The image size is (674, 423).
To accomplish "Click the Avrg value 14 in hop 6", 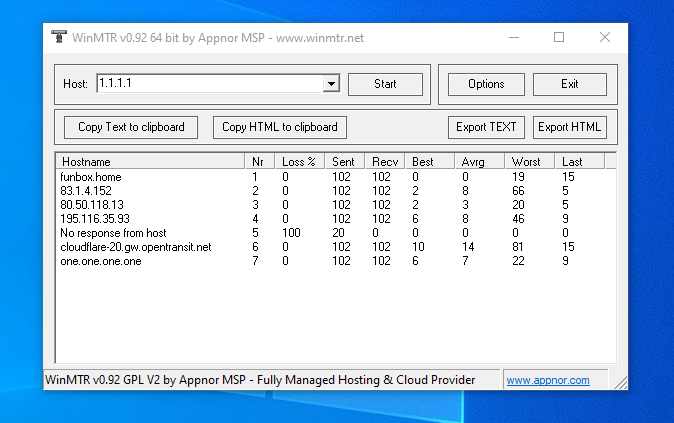I will point(468,247).
